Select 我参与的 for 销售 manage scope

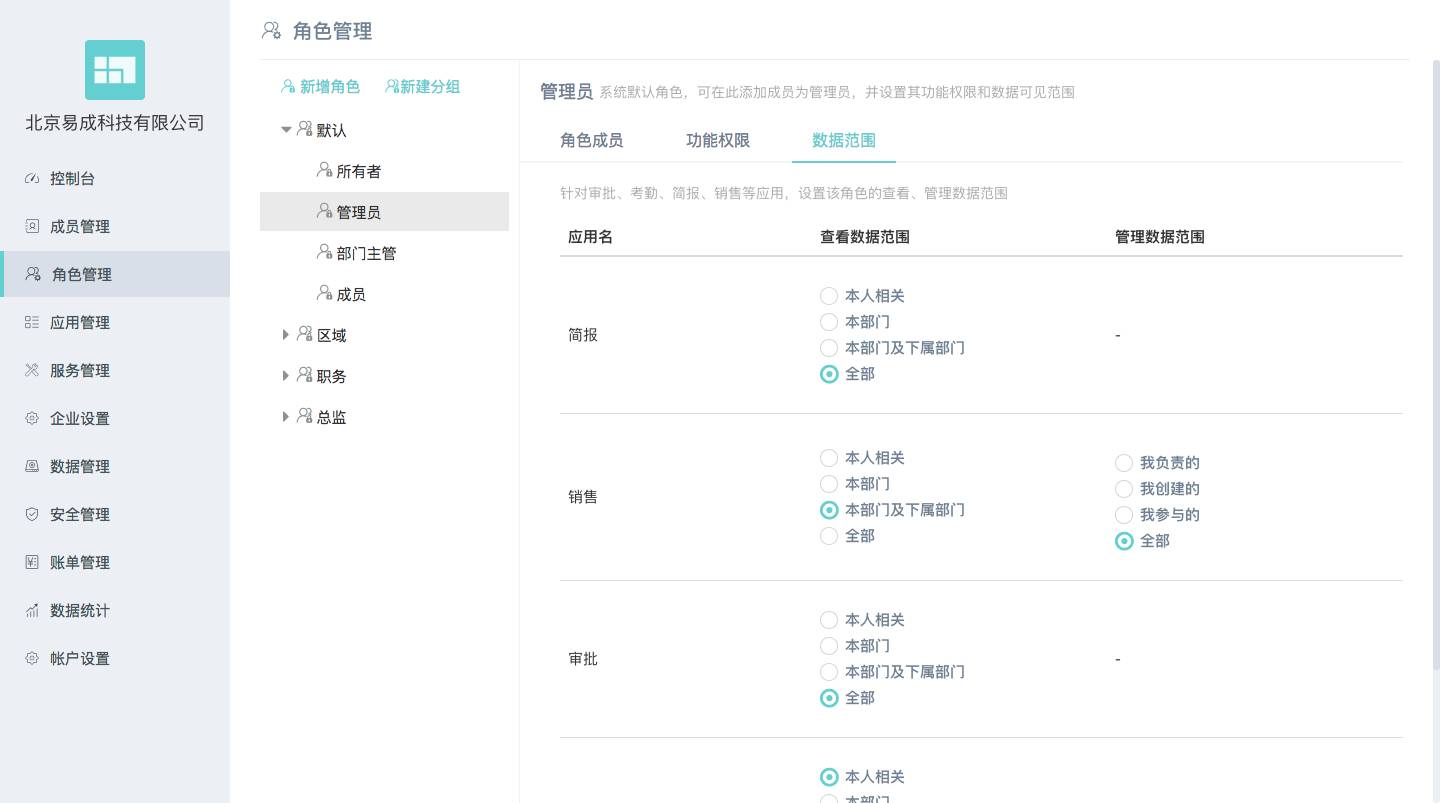(1124, 515)
